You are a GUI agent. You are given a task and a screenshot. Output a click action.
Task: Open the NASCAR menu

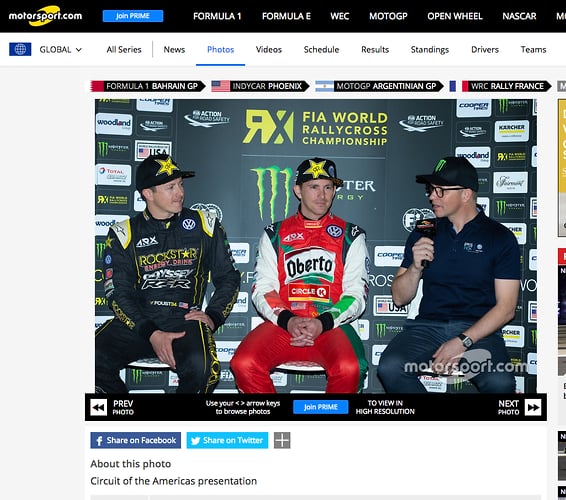pyautogui.click(x=519, y=16)
